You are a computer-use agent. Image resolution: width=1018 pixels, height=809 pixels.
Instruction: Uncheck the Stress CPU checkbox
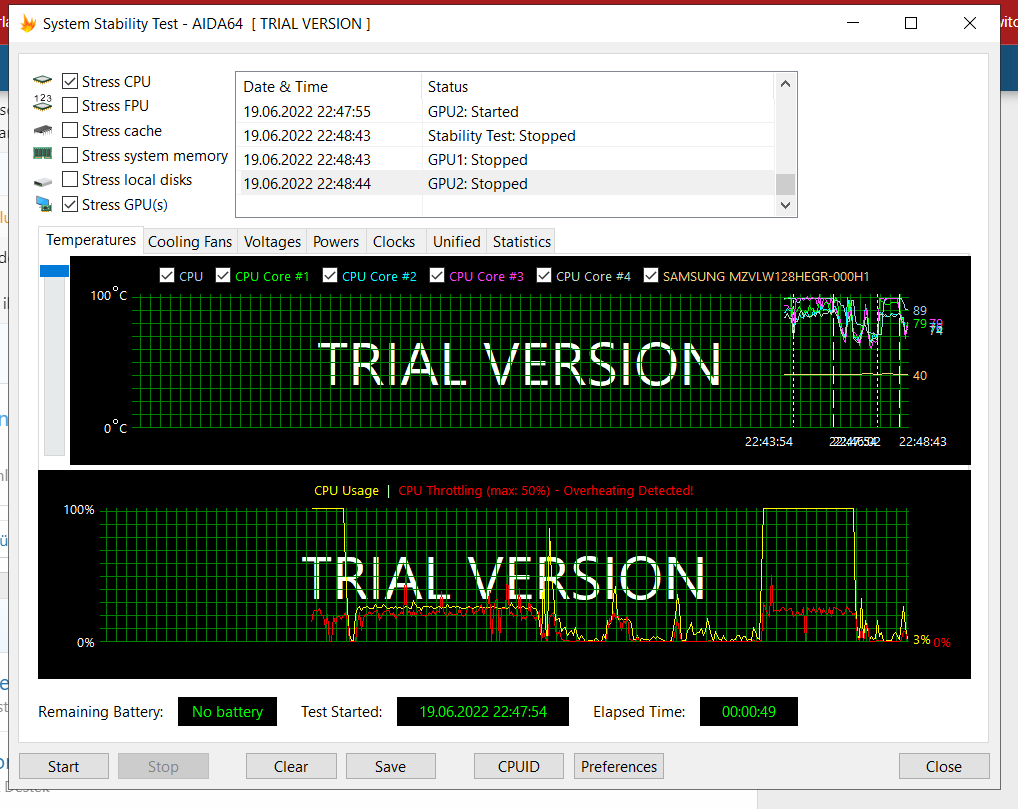(70, 81)
